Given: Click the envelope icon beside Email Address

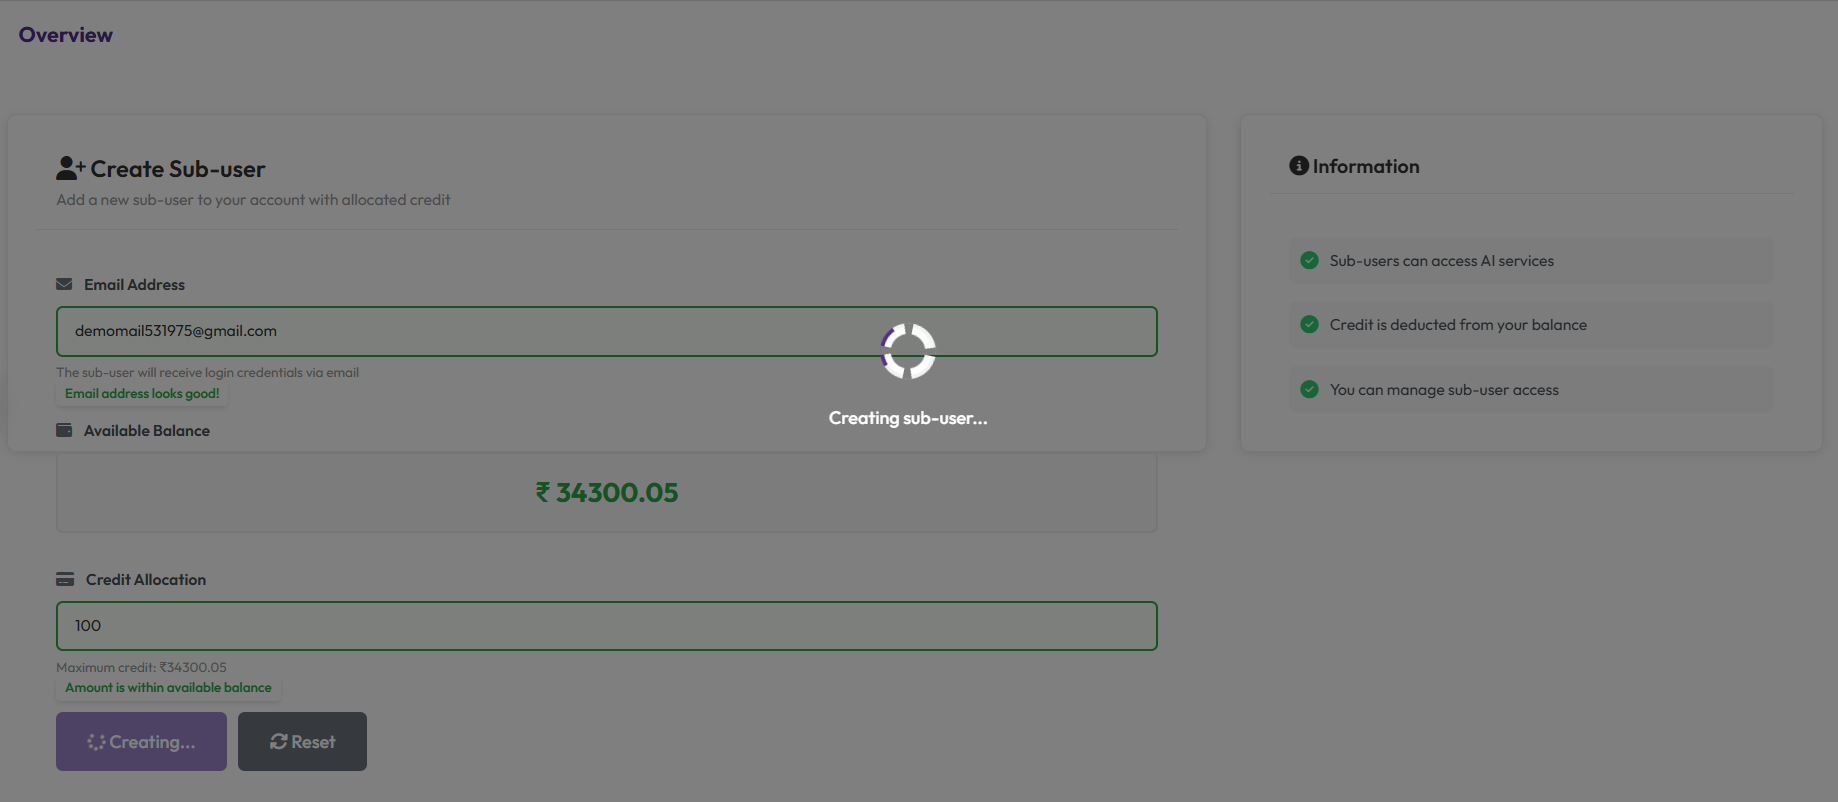Looking at the screenshot, I should tap(64, 285).
